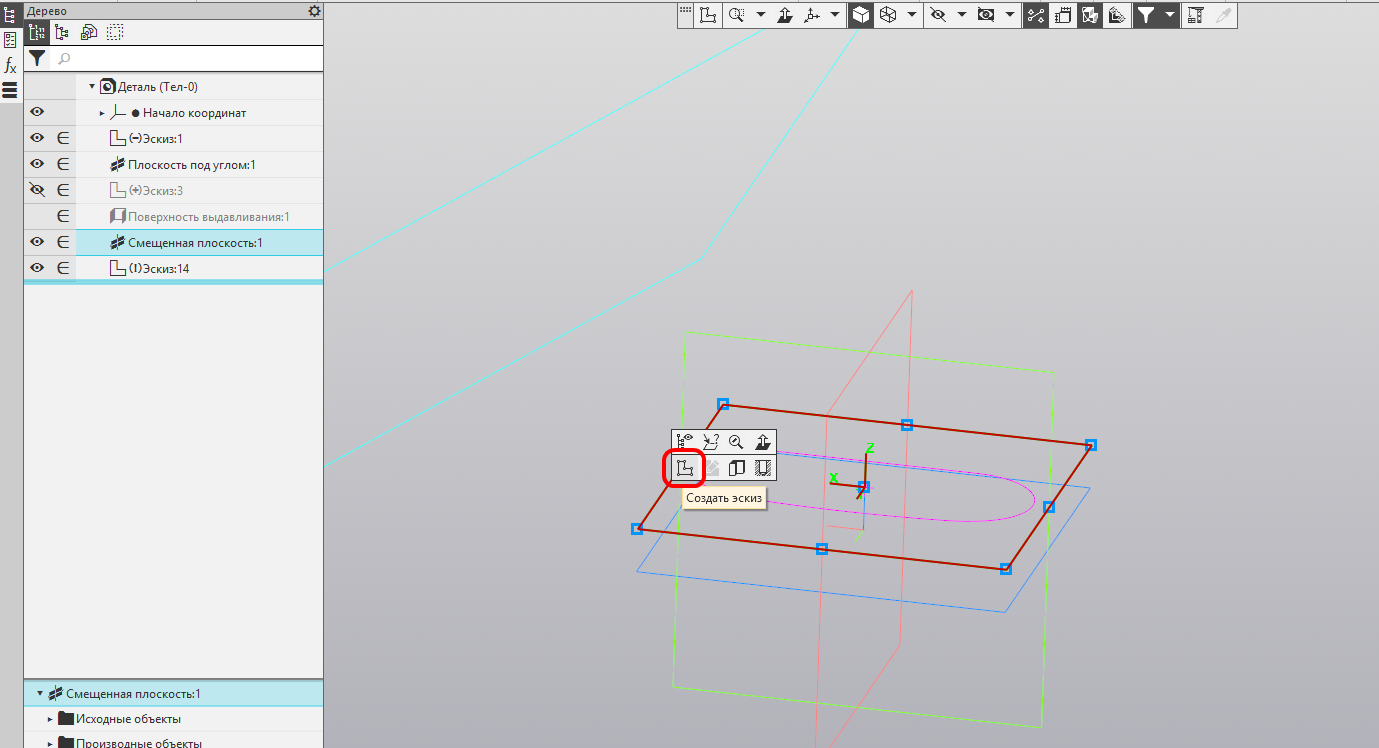This screenshot has height=748, width=1379.
Task: Open the Tree panel from left sidebar
Action: coord(10,14)
